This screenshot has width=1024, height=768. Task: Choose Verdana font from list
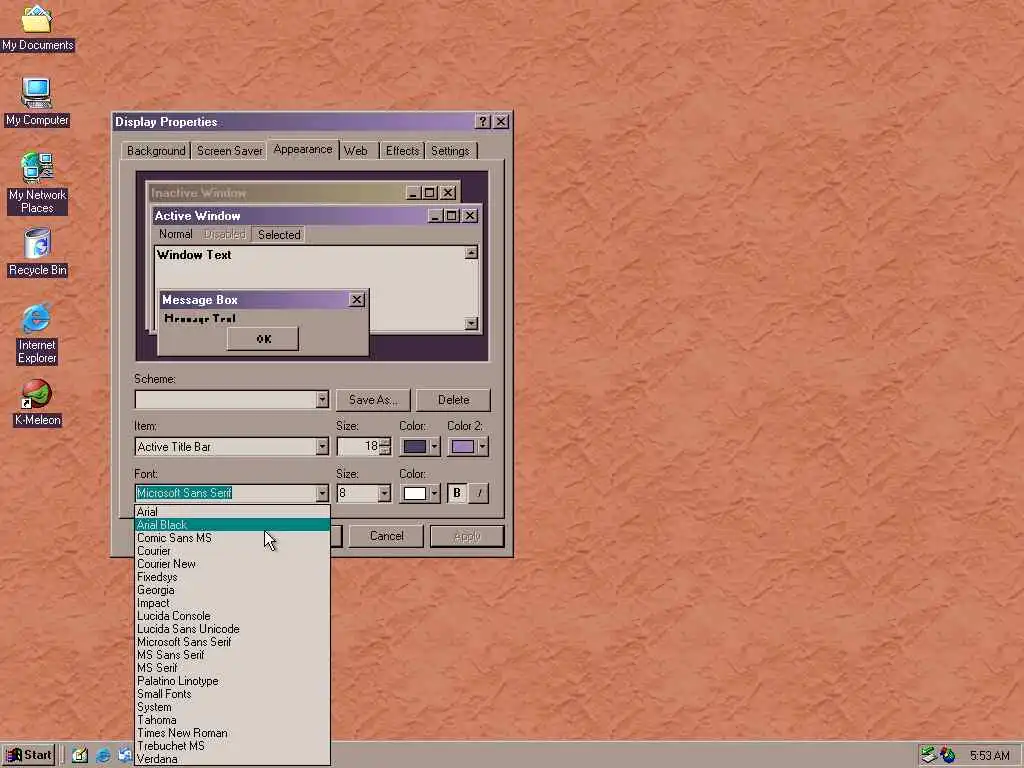(x=232, y=759)
